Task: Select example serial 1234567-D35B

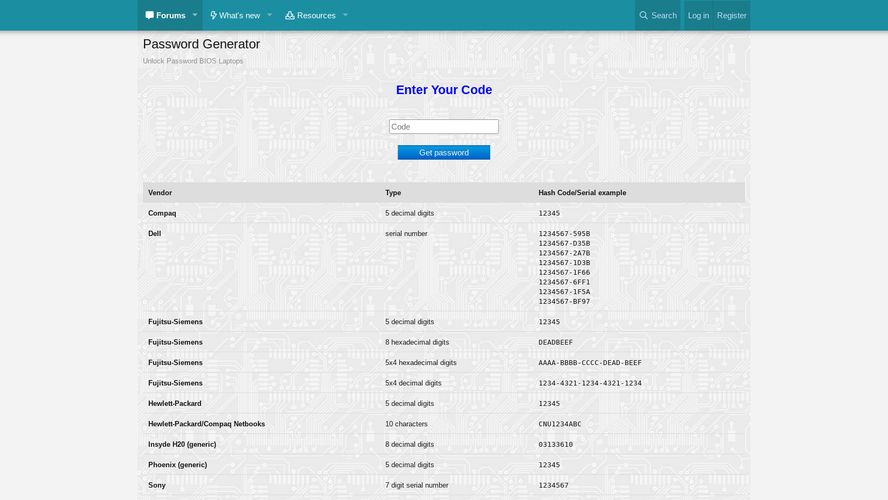Action: point(564,243)
